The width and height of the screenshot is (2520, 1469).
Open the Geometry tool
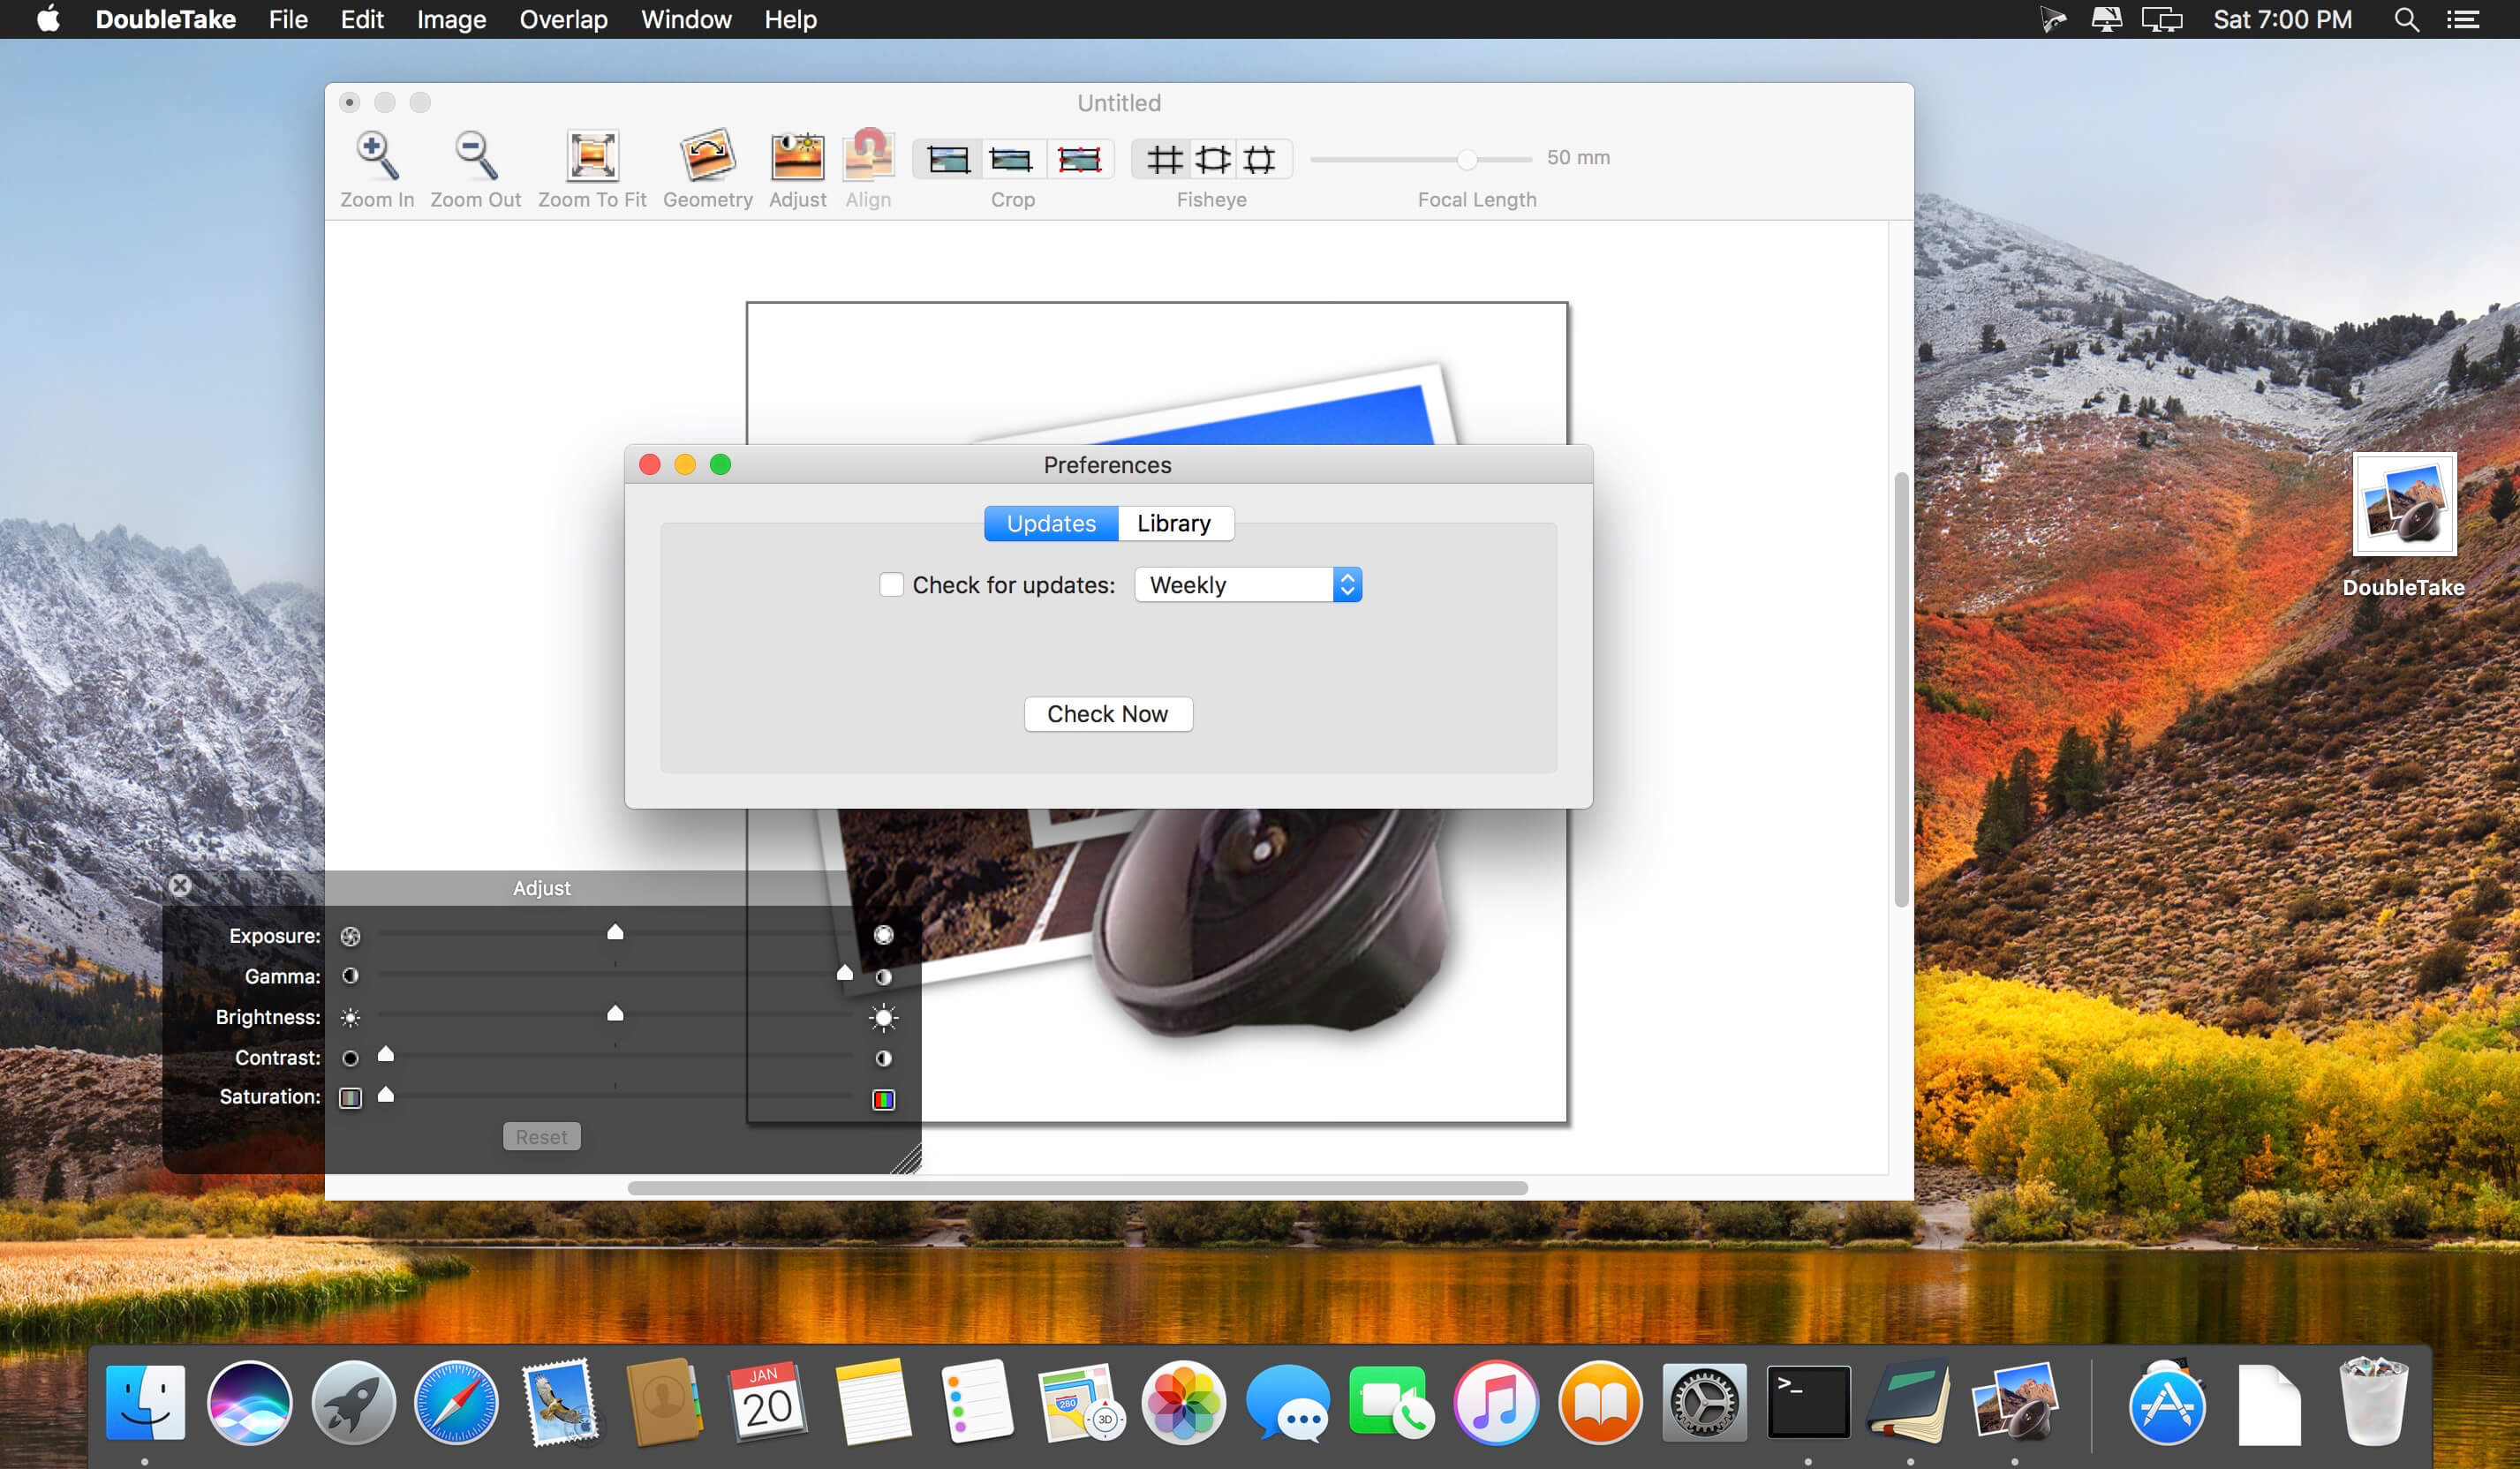[707, 157]
